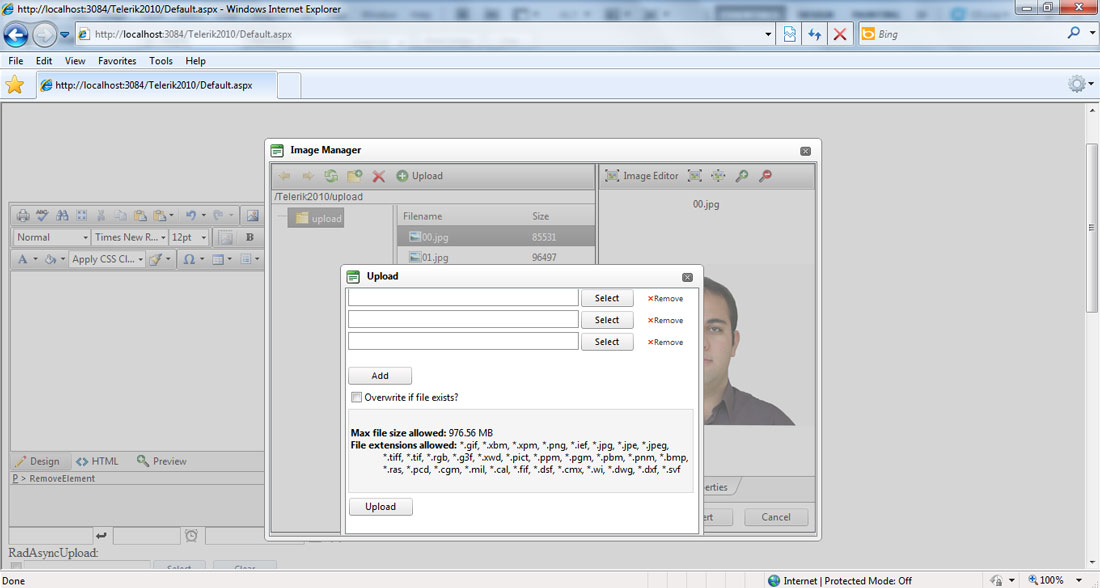This screenshot has width=1100, height=588.
Task: Click the first file path input field
Action: click(463, 298)
